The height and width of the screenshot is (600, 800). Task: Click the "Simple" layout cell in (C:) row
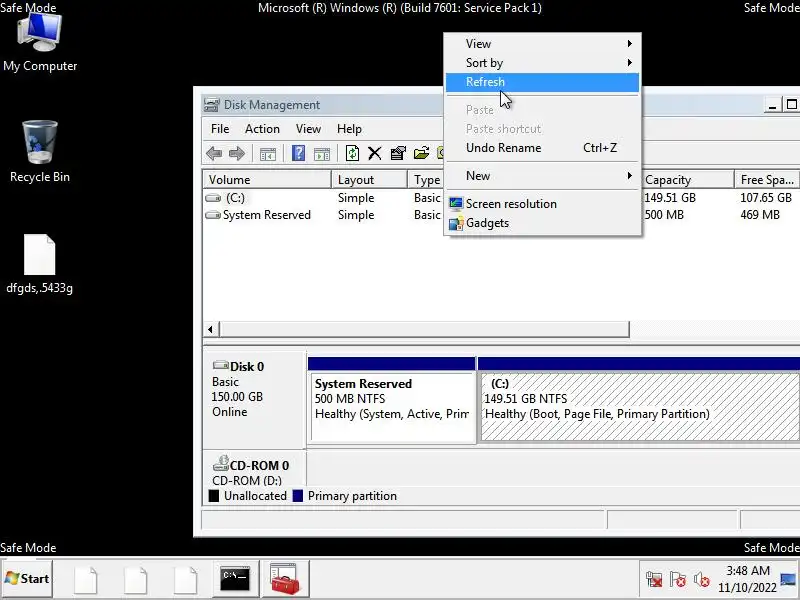pyautogui.click(x=356, y=197)
